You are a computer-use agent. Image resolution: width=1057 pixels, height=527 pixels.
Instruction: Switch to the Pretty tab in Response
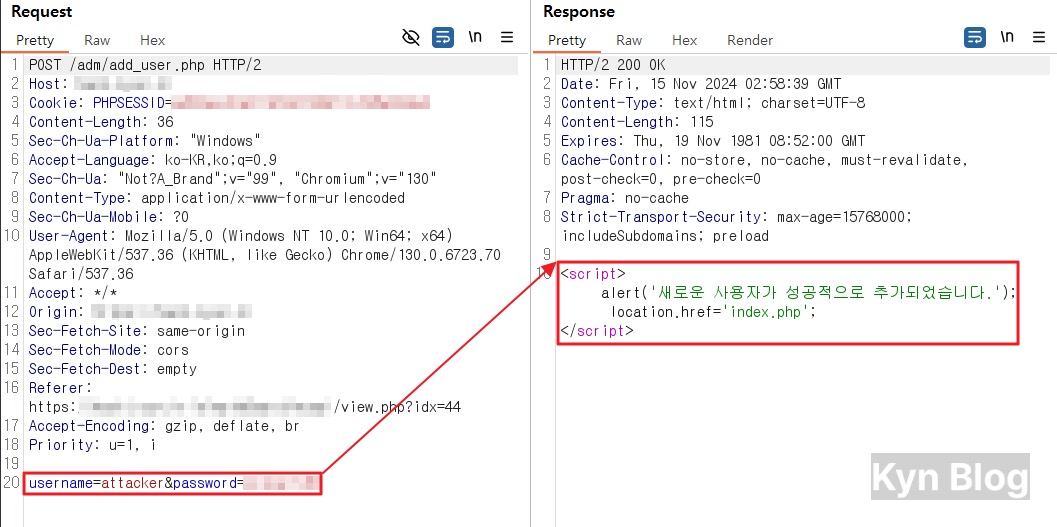(567, 40)
